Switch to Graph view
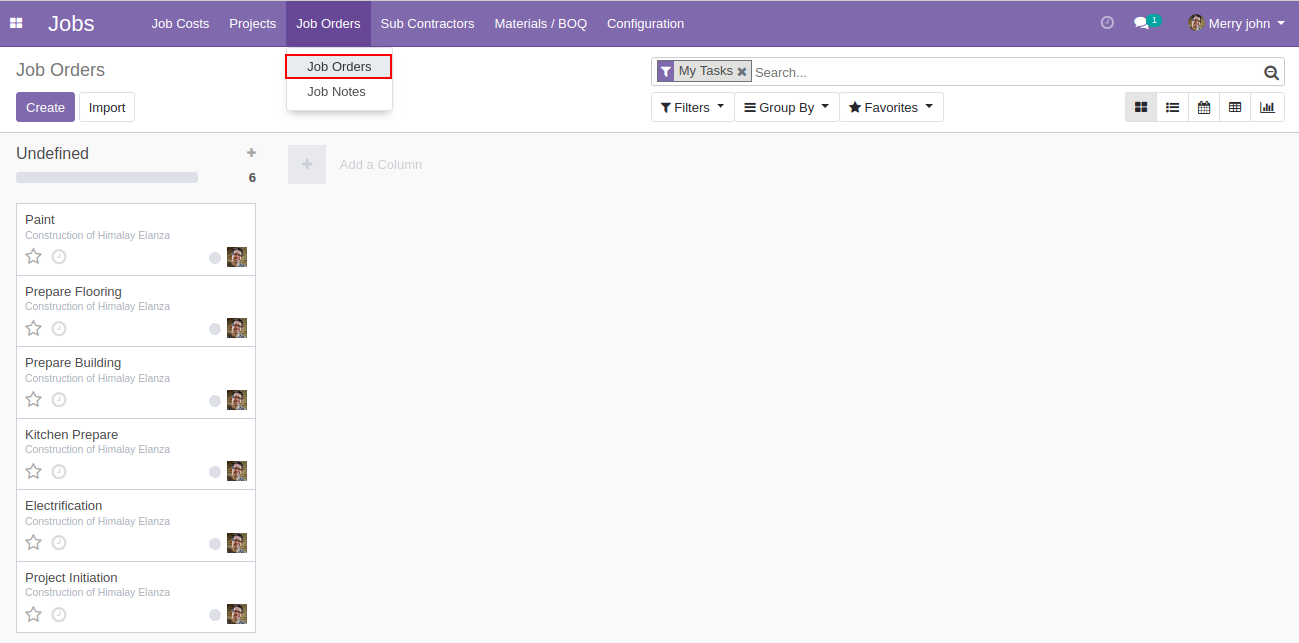 pos(1267,107)
